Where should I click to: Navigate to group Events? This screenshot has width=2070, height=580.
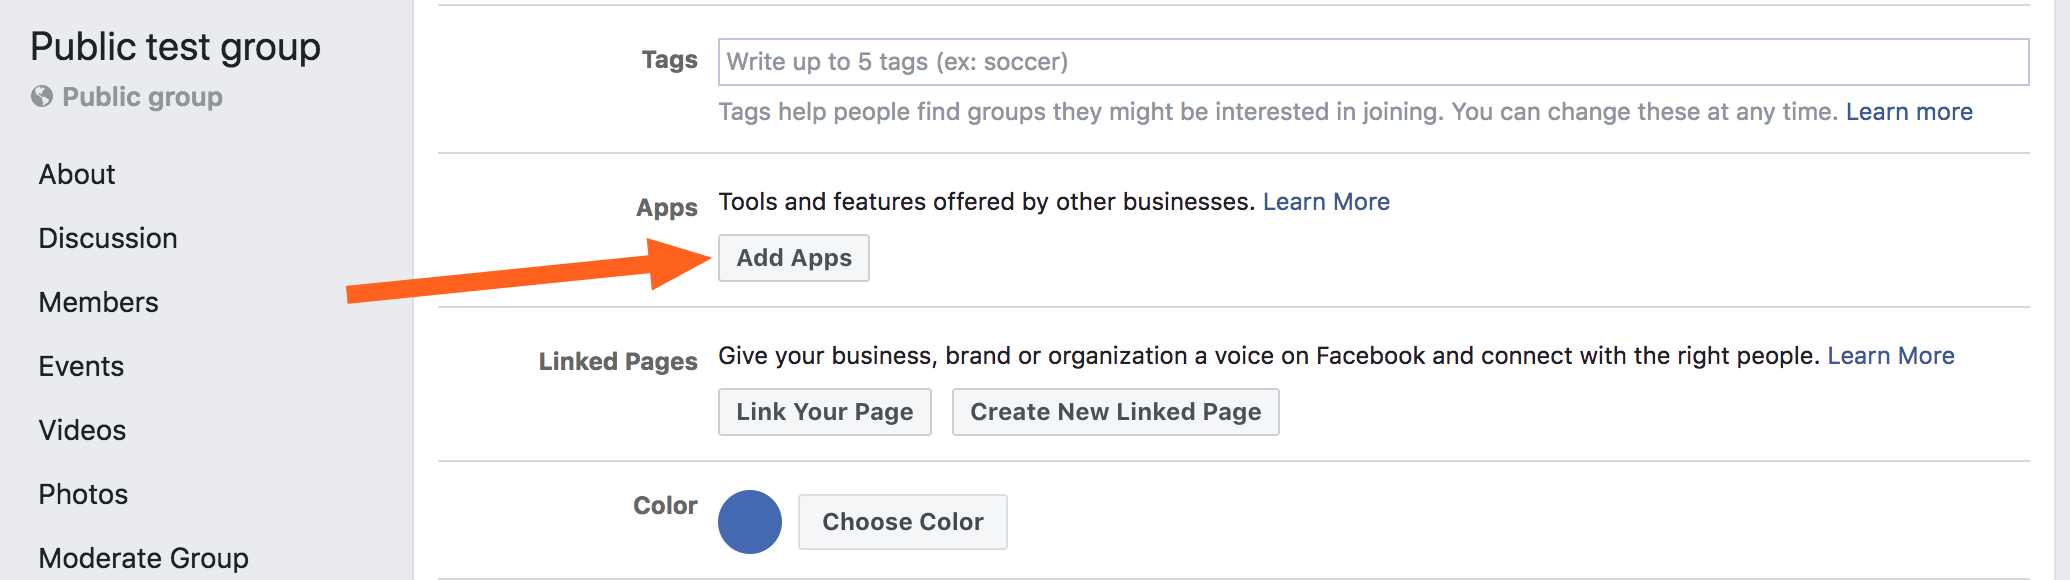click(81, 367)
